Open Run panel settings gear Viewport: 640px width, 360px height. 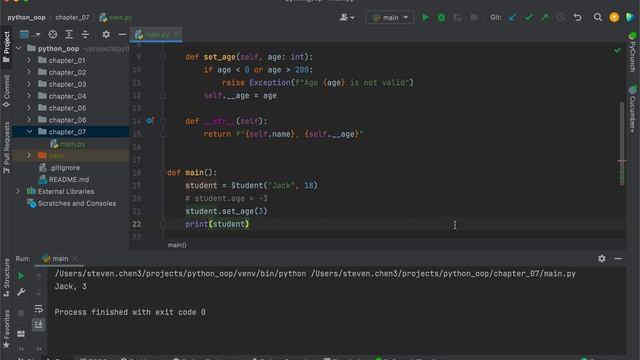pos(602,259)
